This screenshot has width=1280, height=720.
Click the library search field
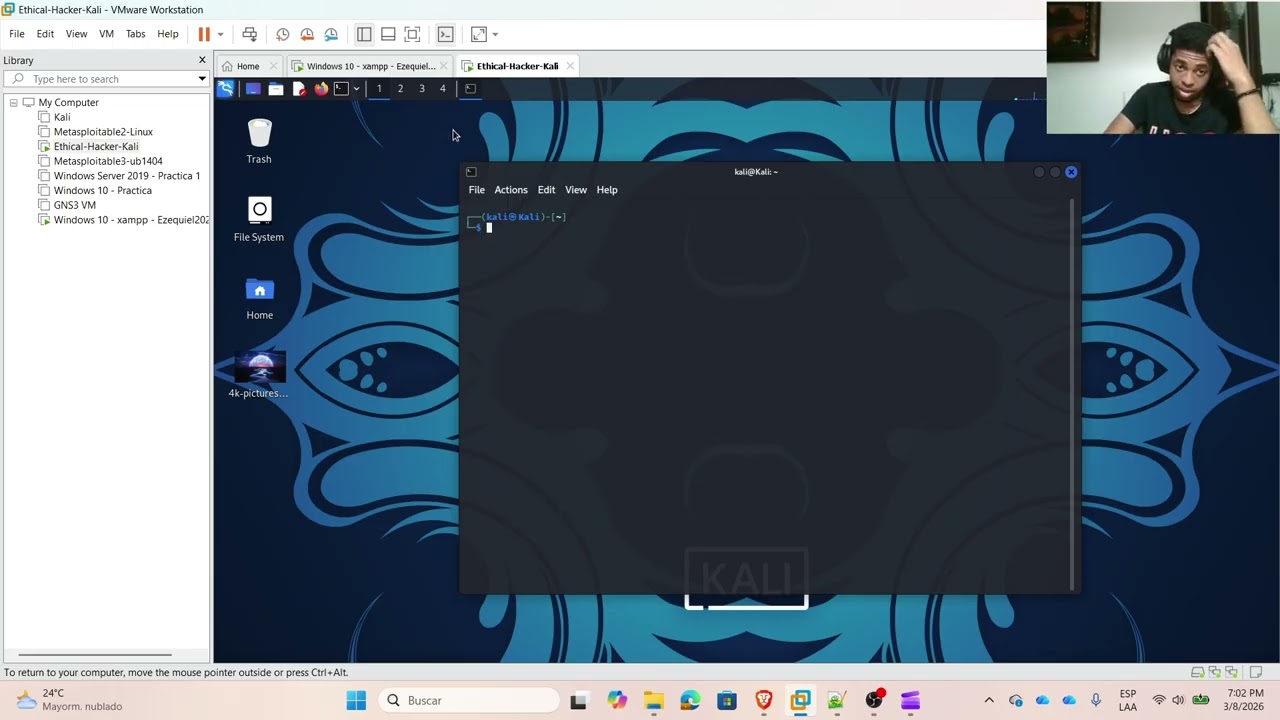click(108, 79)
